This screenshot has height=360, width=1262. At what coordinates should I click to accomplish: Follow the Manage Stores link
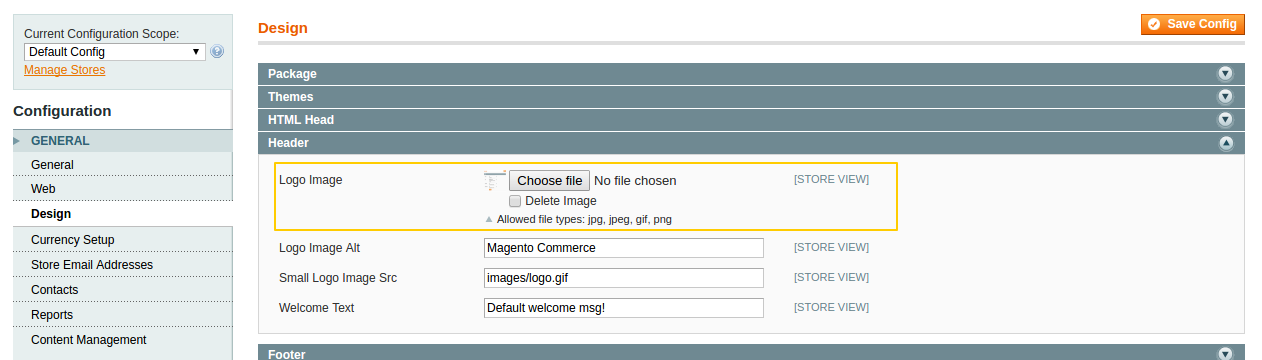tap(64, 70)
